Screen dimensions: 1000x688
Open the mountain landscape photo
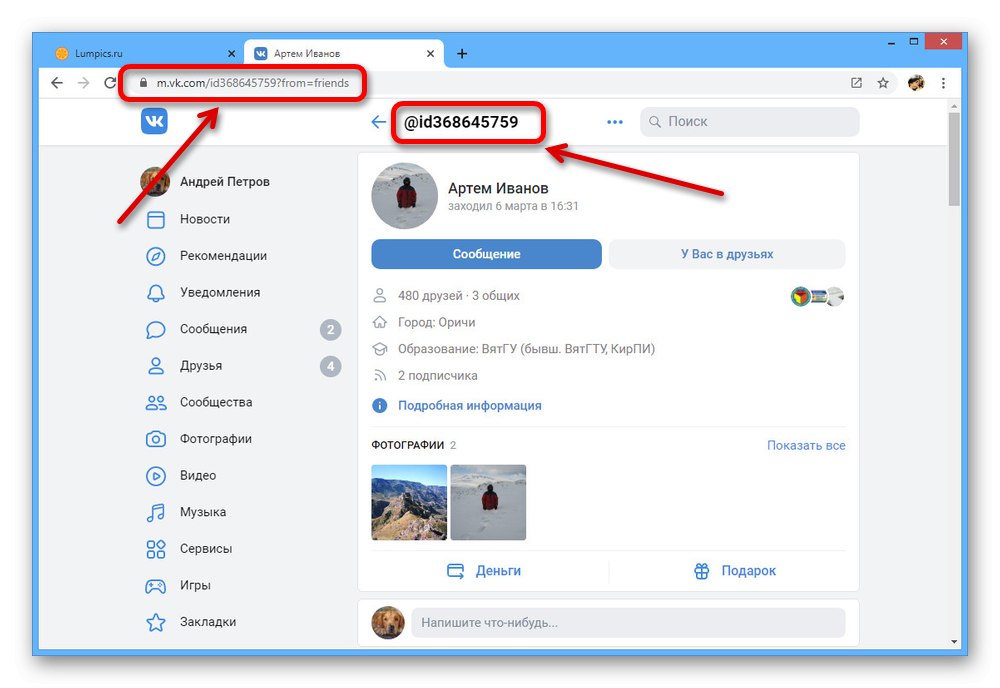pyautogui.click(x=409, y=502)
